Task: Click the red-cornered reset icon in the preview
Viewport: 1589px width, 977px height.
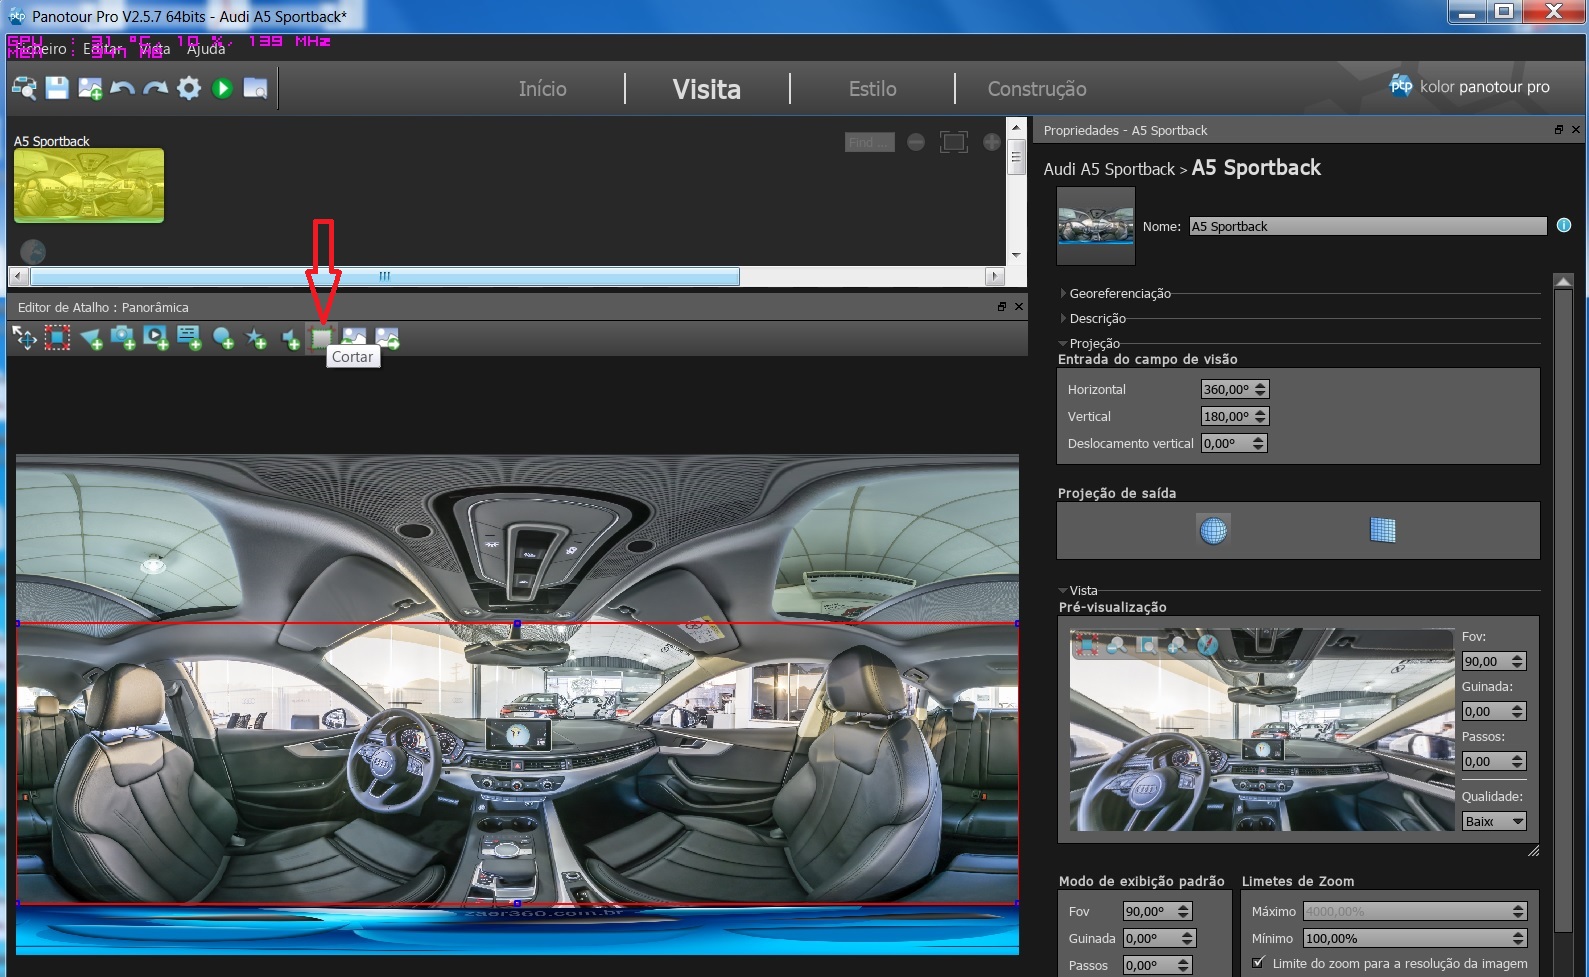Action: click(1086, 645)
